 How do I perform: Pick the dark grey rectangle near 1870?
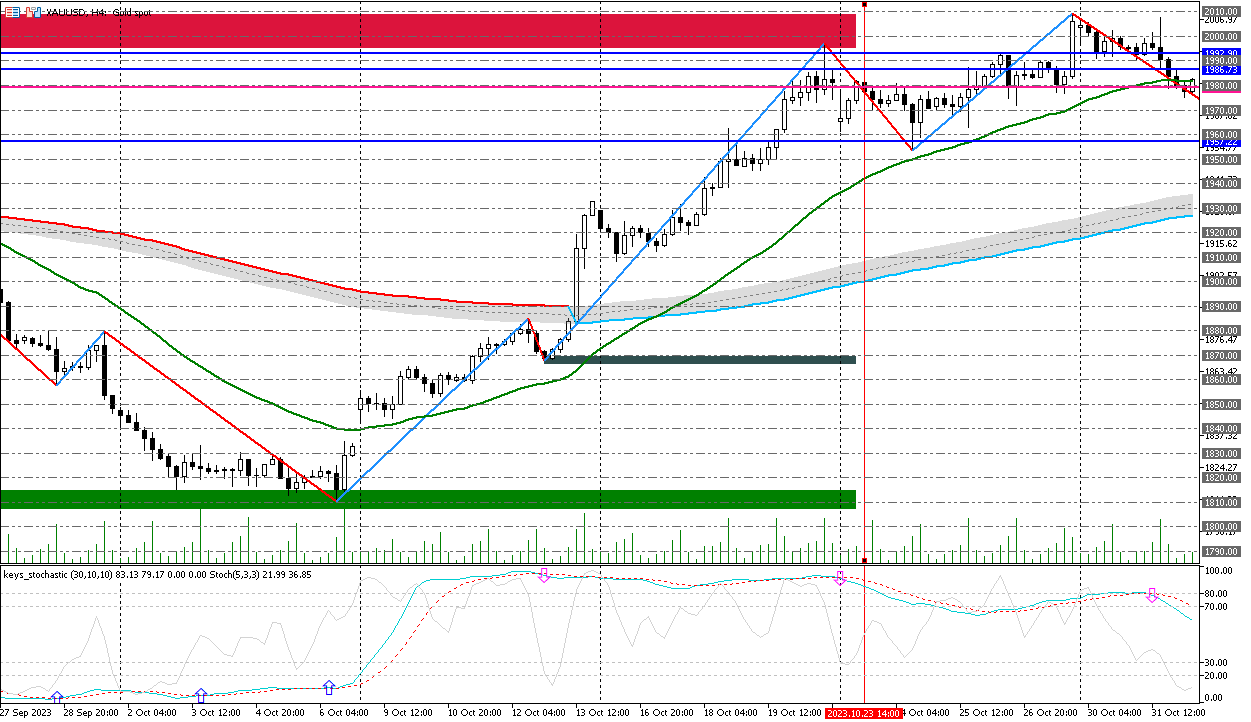coord(700,359)
